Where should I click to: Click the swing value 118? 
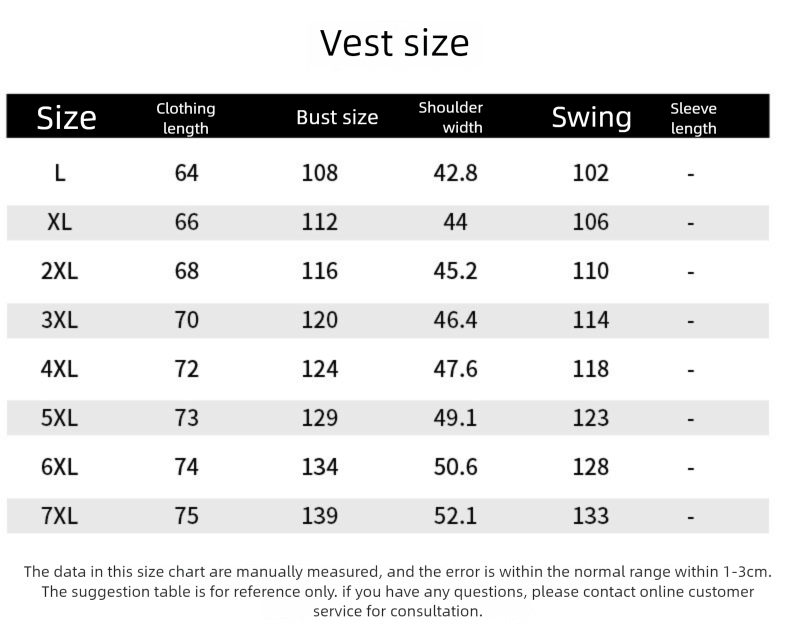pos(590,369)
